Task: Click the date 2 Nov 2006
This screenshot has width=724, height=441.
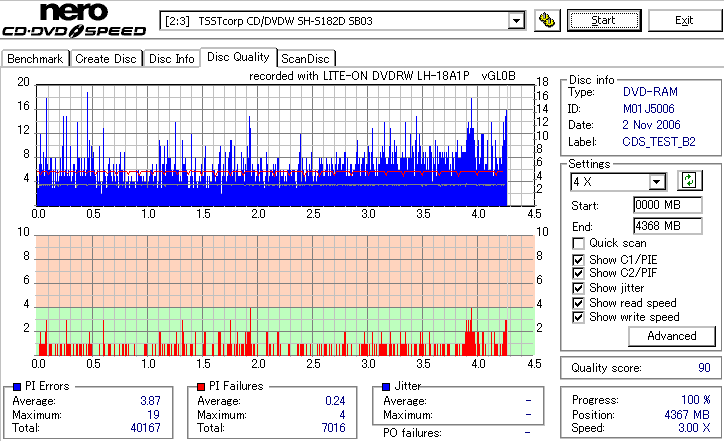Action: 651,125
